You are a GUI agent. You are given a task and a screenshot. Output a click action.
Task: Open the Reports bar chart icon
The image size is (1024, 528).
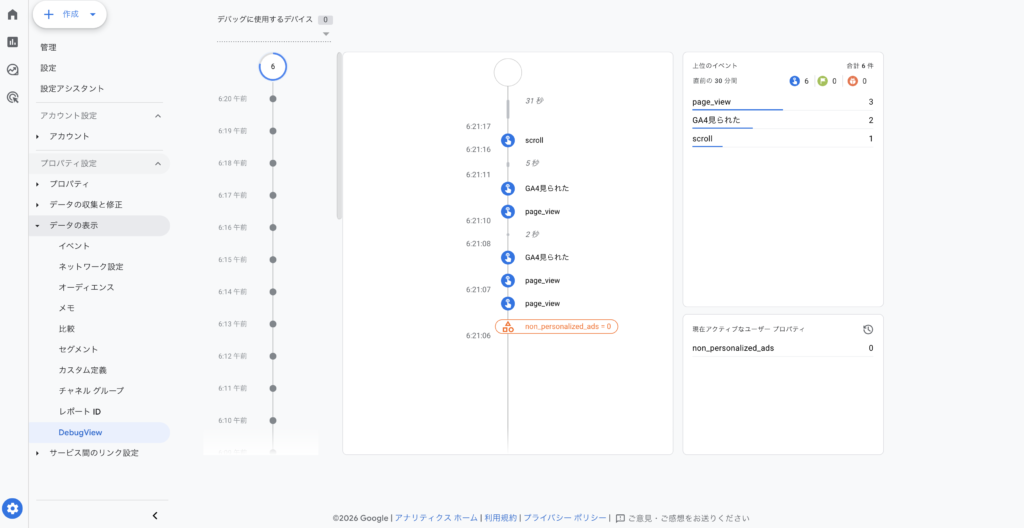pyautogui.click(x=12, y=42)
